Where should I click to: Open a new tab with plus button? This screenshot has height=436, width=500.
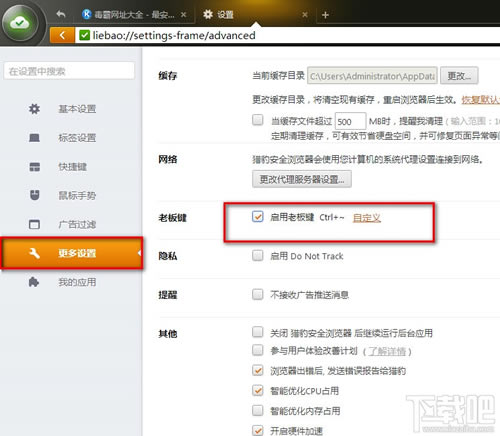tap(325, 15)
